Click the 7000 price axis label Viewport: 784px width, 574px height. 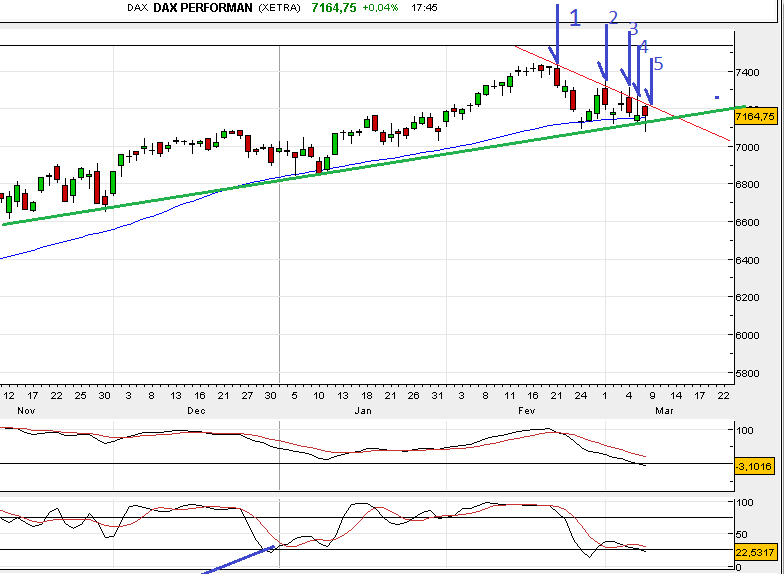pos(747,147)
